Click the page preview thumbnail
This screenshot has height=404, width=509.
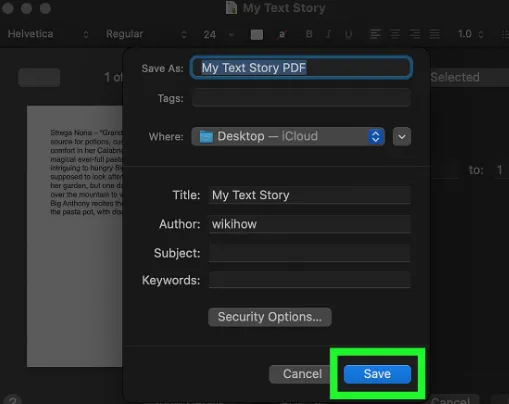(x=75, y=236)
